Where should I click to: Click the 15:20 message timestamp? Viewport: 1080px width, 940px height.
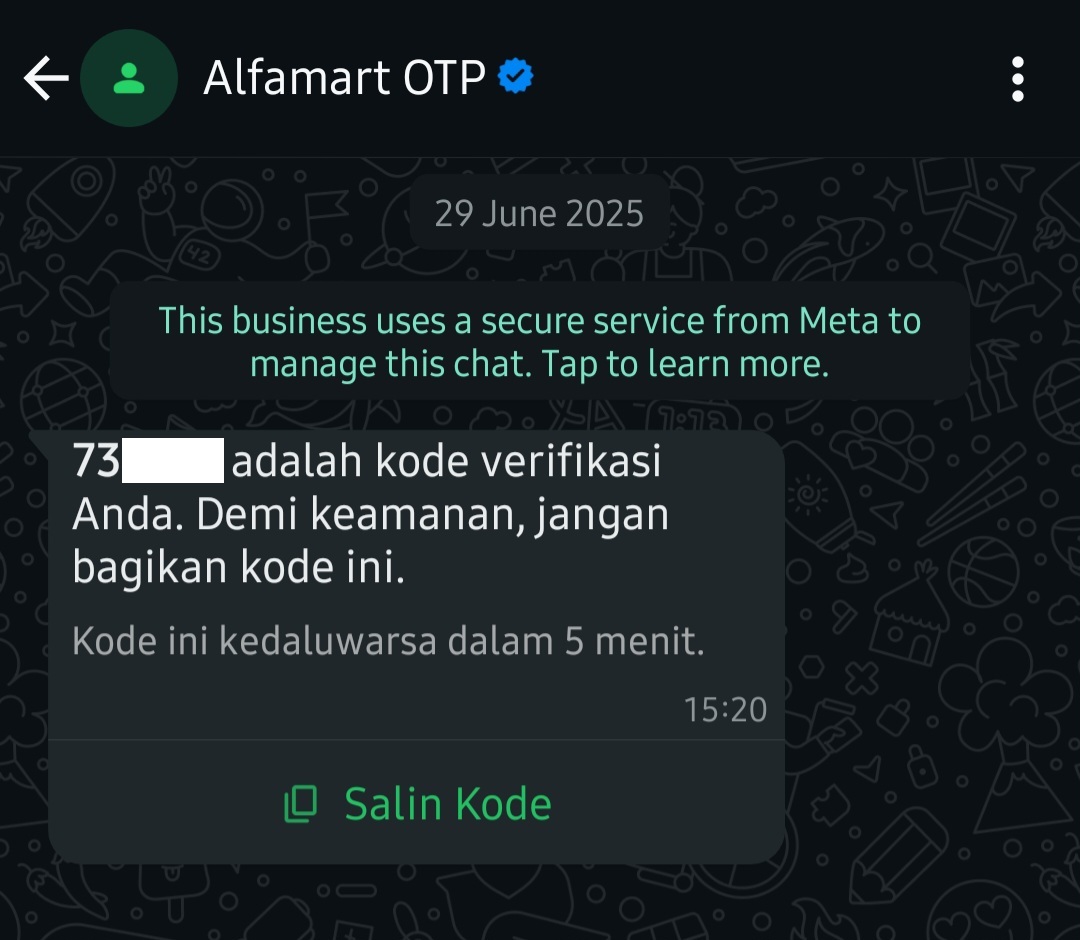point(725,709)
